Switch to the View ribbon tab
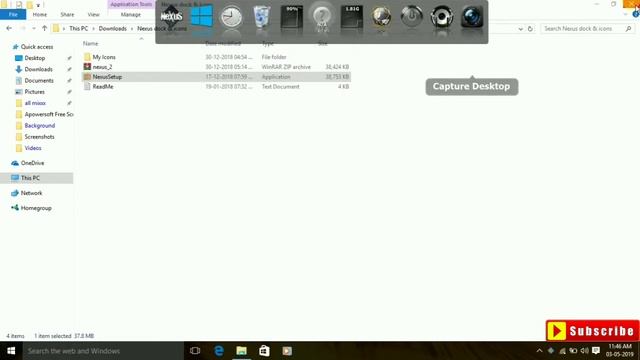This screenshot has width=640, height=360. pyautogui.click(x=93, y=14)
